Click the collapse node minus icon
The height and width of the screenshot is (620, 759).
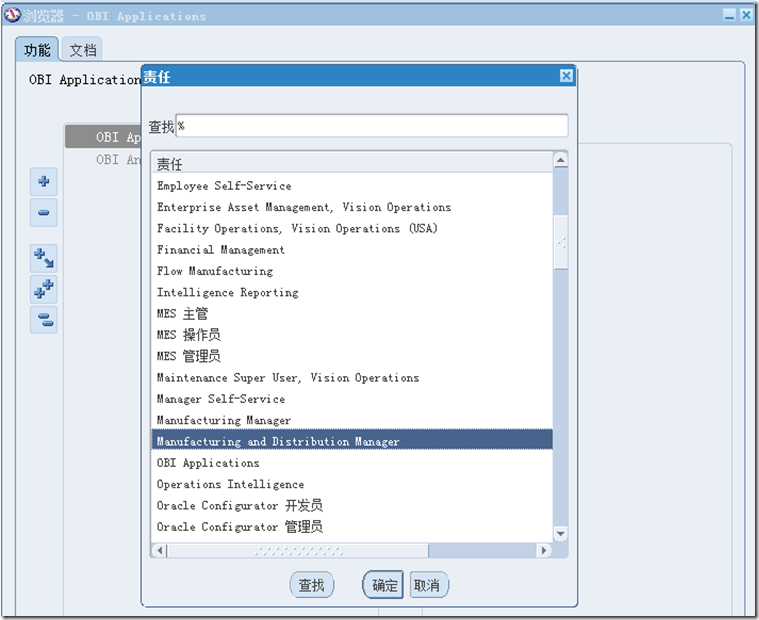(x=44, y=212)
